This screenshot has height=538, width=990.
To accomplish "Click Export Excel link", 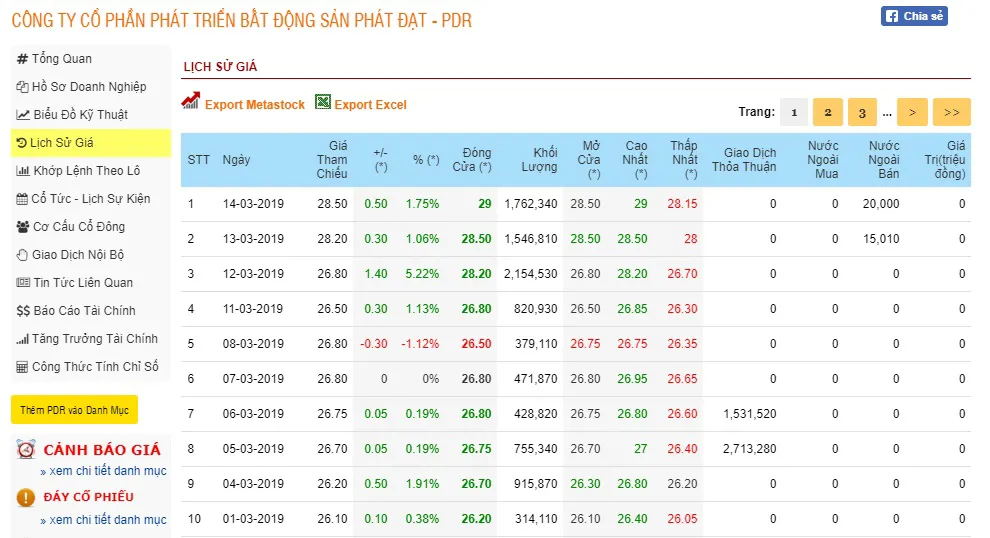I will pos(370,105).
